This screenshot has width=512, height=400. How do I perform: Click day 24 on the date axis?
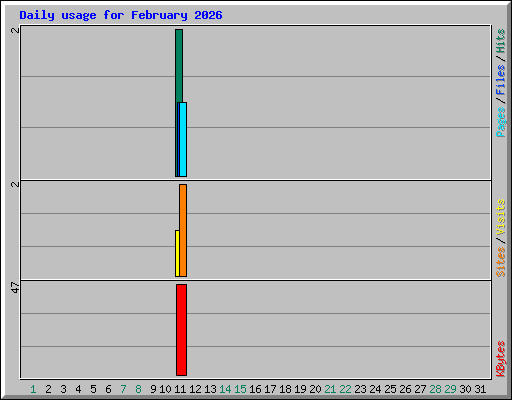(375, 389)
